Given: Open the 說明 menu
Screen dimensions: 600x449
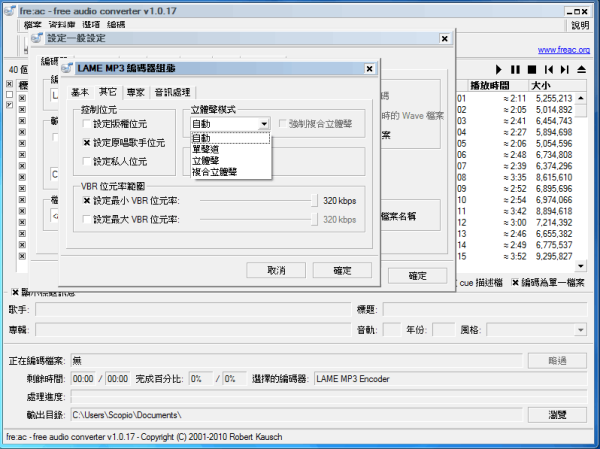Looking at the screenshot, I should click(x=580, y=25).
